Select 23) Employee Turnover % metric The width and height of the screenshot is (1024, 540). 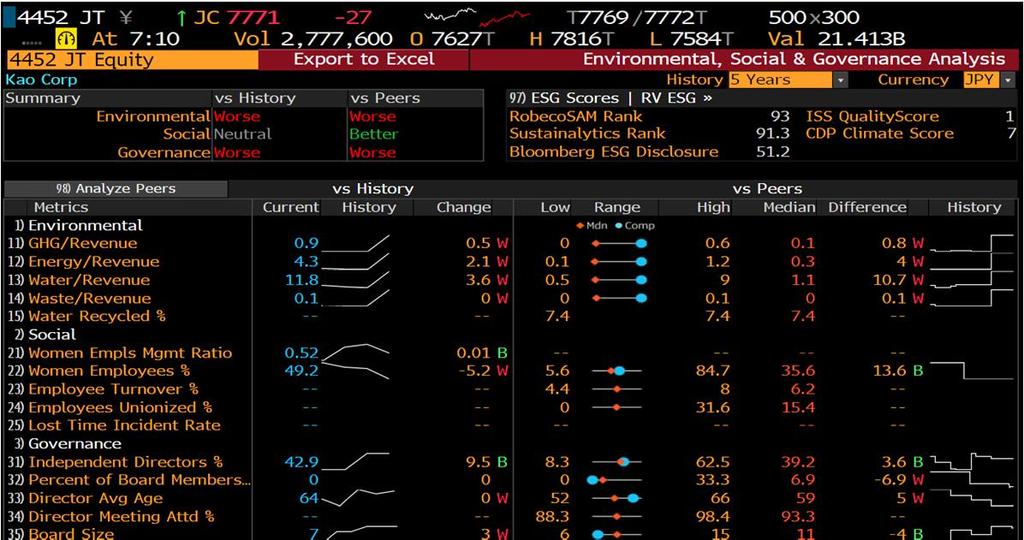tap(104, 389)
